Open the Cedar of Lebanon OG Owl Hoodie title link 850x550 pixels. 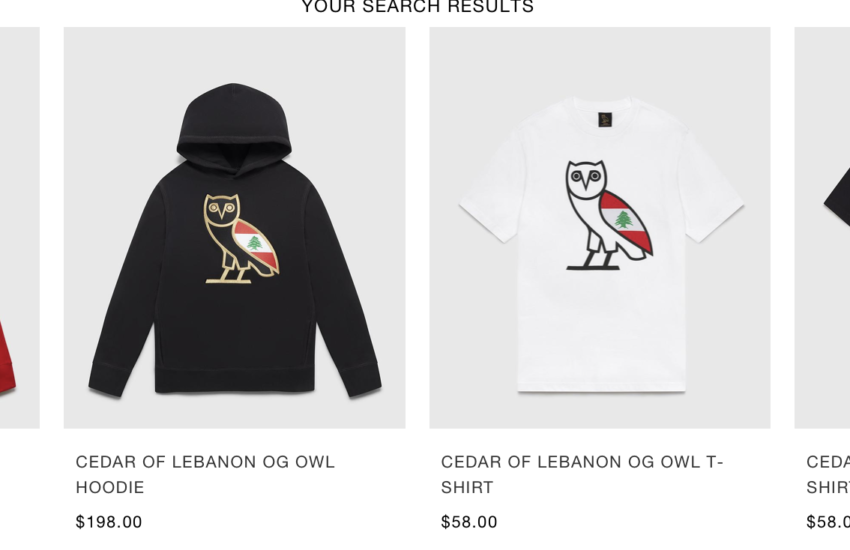pos(205,474)
